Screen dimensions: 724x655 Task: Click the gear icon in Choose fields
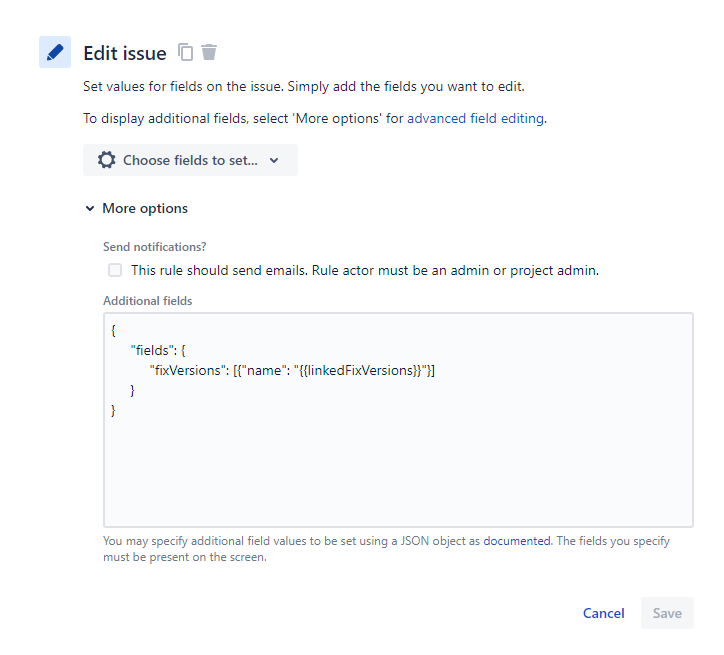(107, 160)
